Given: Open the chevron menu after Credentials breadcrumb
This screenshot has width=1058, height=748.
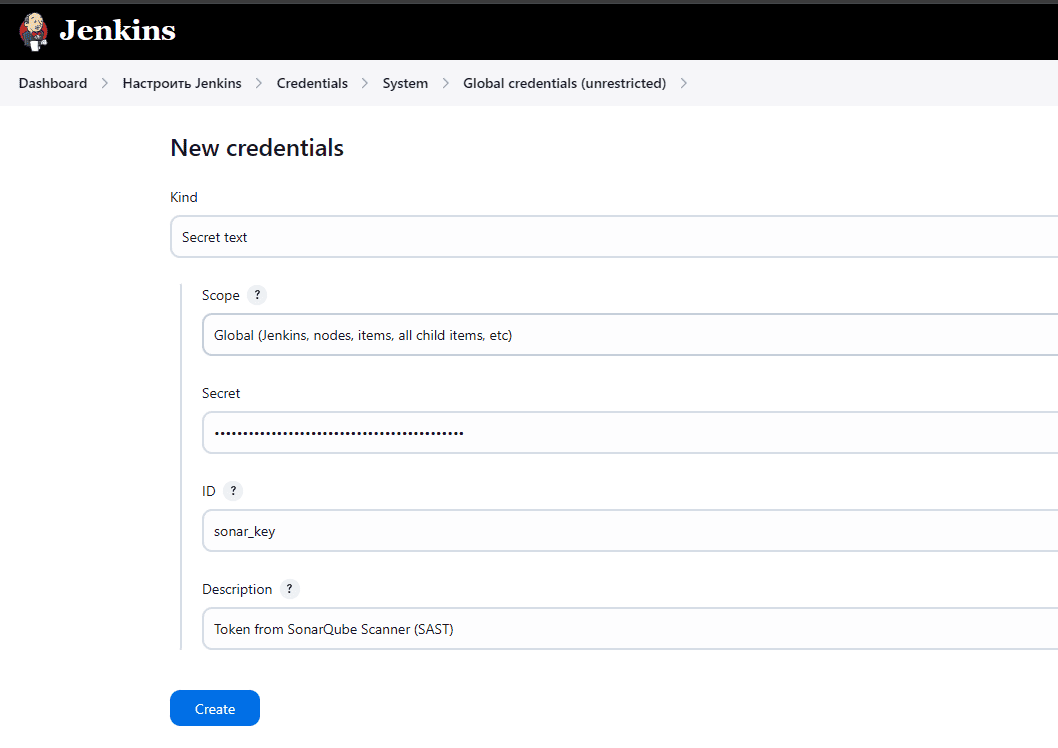Looking at the screenshot, I should [365, 84].
